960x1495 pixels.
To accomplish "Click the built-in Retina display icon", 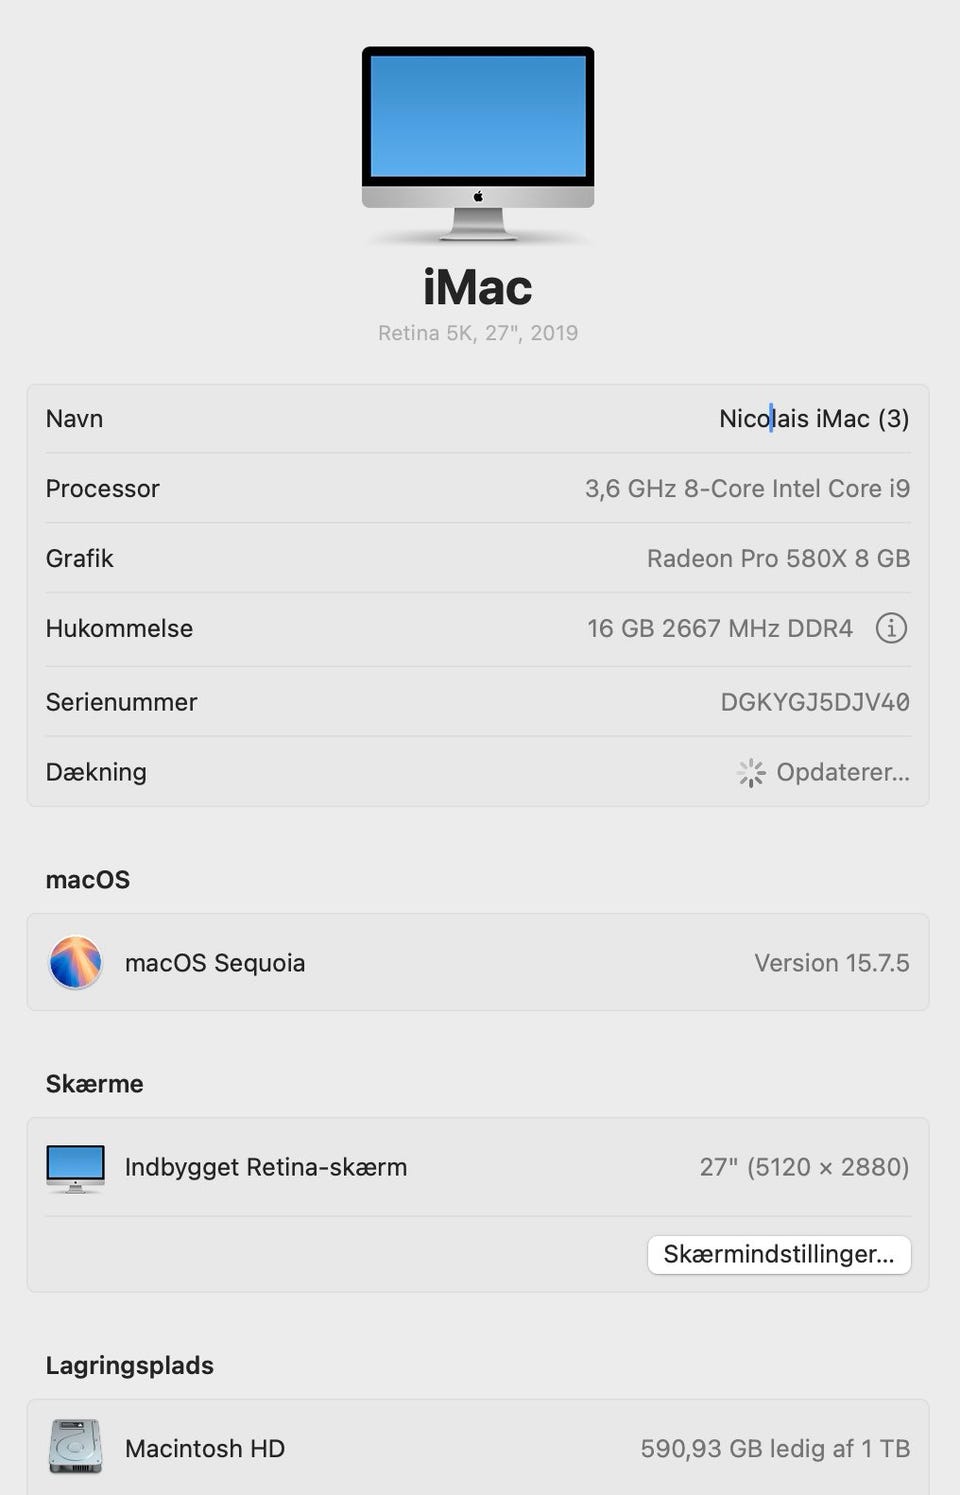I will 76,1168.
